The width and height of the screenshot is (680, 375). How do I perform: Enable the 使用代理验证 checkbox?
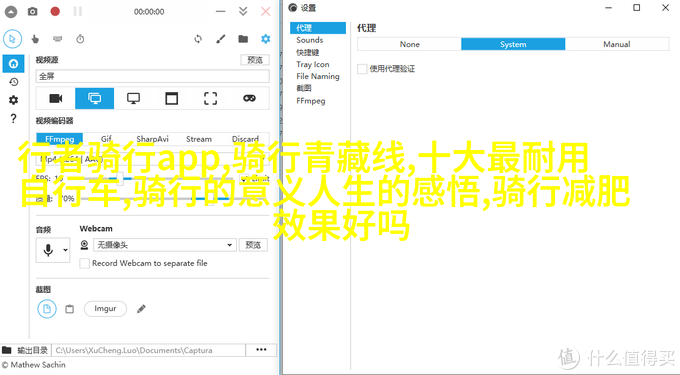point(362,68)
